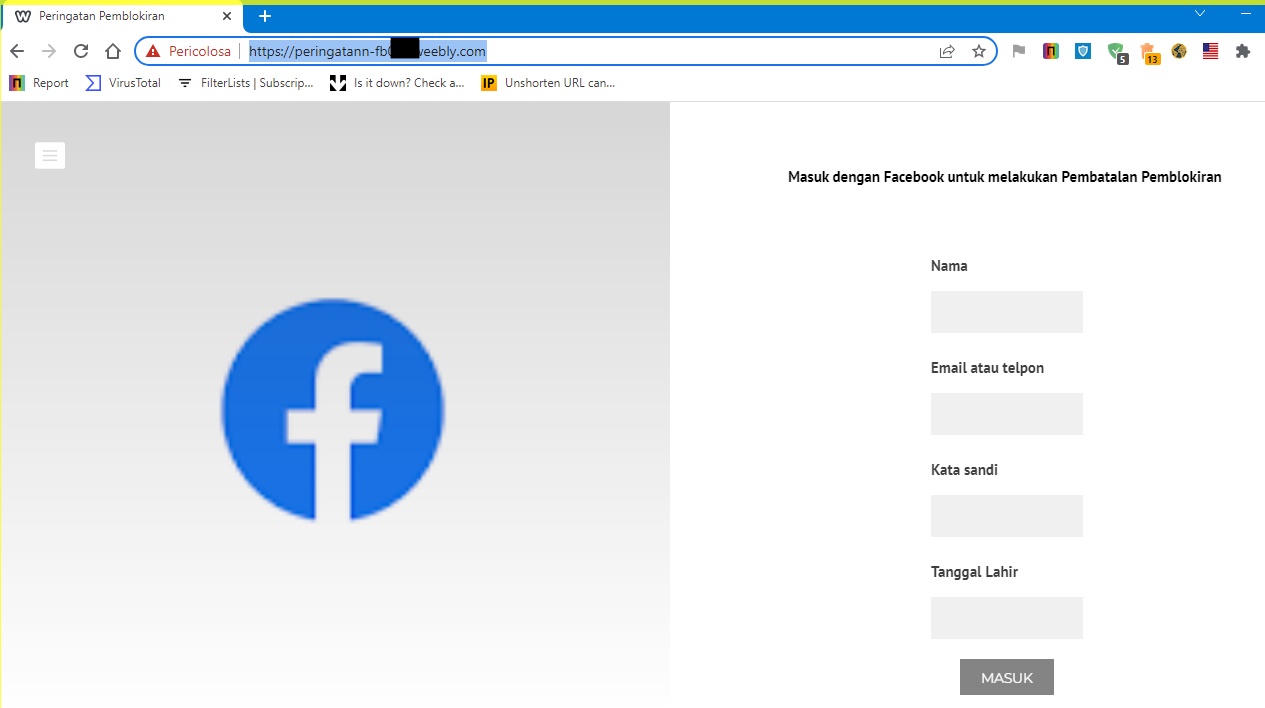
Task: Click the red Pericolosa warning indicator
Action: pos(188,51)
